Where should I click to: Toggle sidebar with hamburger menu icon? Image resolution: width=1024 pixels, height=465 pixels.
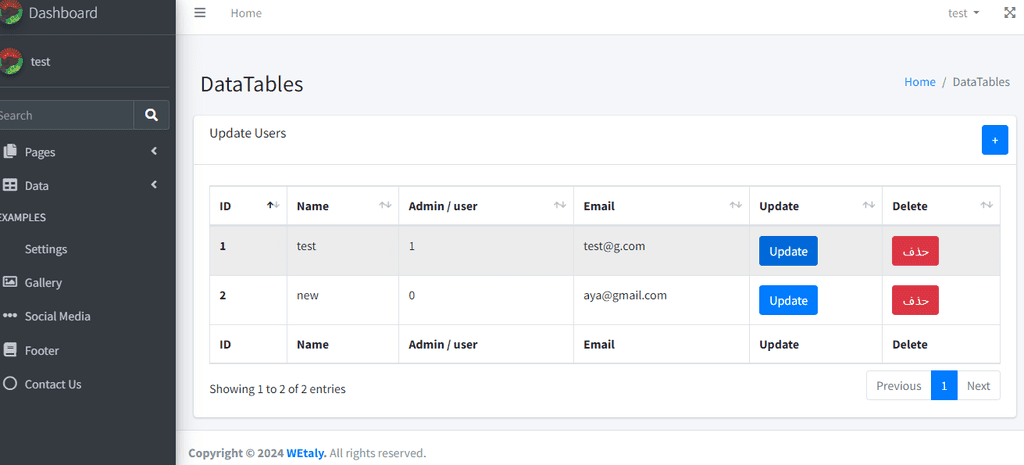click(x=200, y=13)
